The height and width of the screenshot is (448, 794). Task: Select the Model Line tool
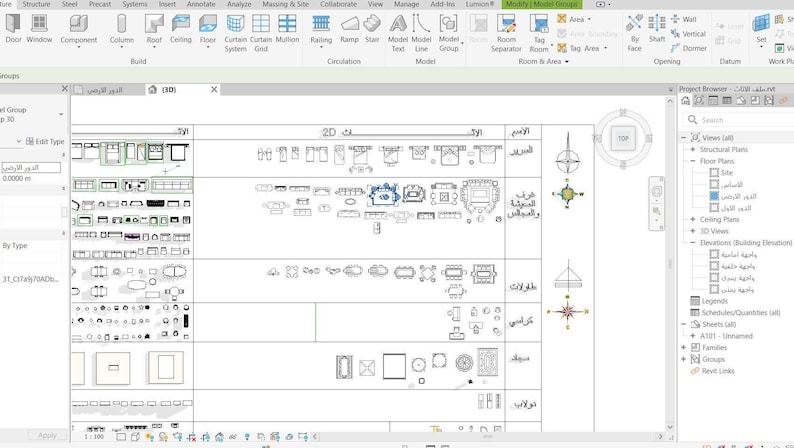(421, 33)
